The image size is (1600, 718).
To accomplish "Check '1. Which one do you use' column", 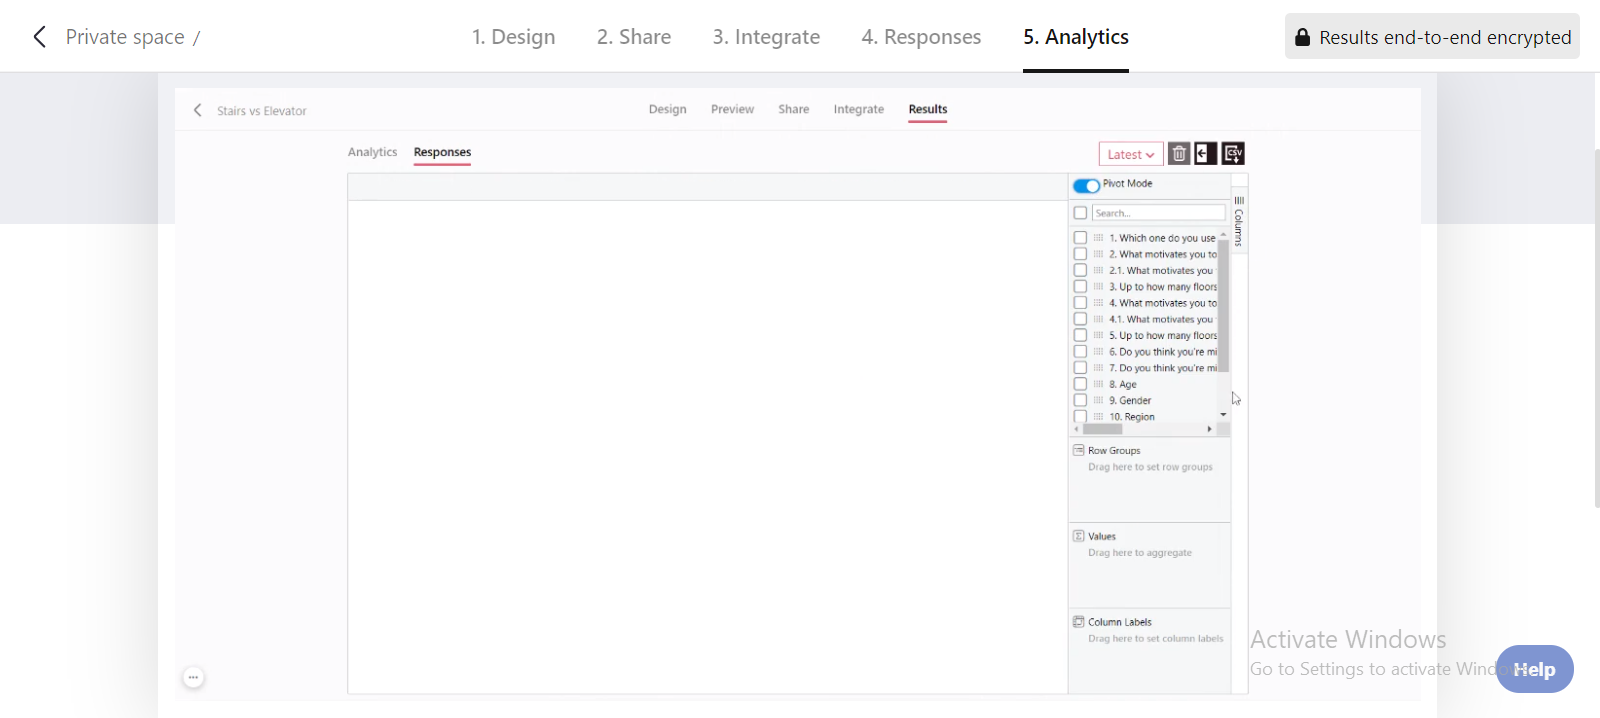I will click(x=1080, y=238).
